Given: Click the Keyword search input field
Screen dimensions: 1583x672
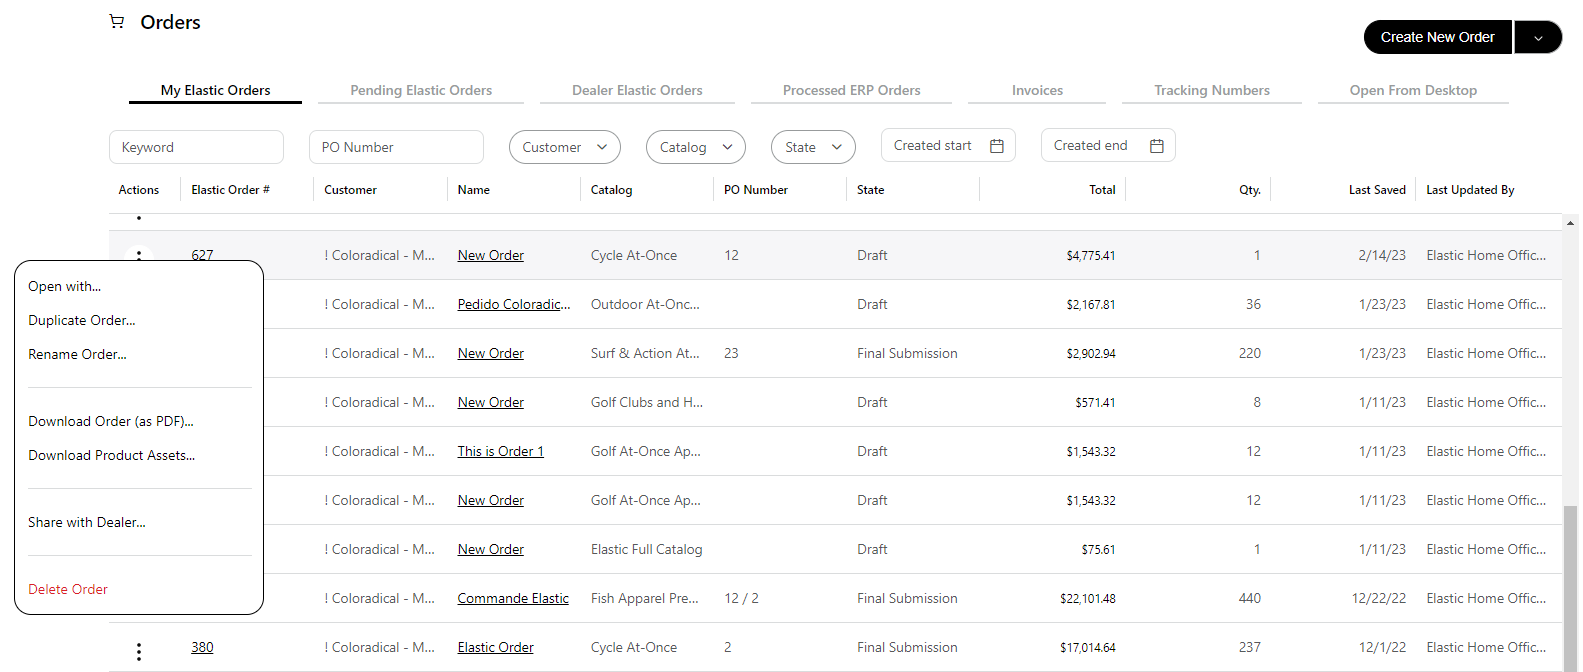Looking at the screenshot, I should click(196, 147).
